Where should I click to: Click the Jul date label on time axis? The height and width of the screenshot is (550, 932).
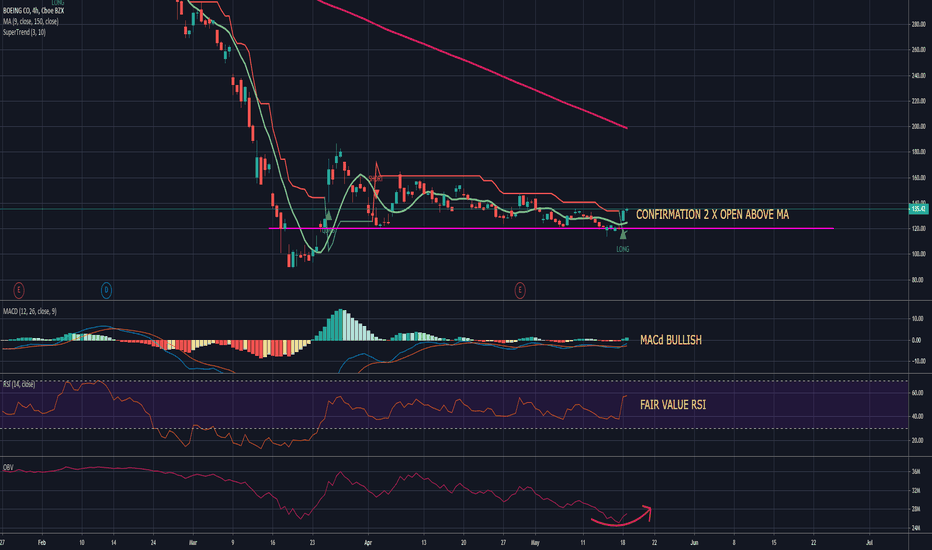[869, 543]
